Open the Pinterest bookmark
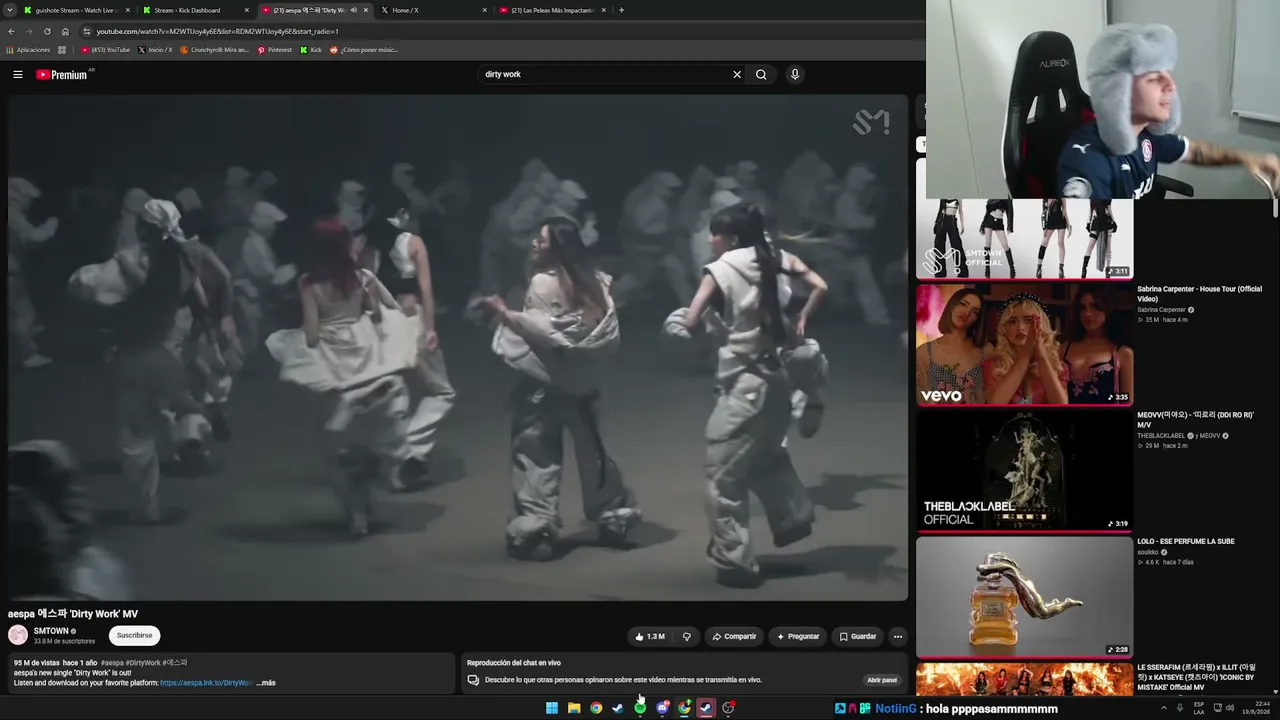Image resolution: width=1280 pixels, height=720 pixels. point(274,50)
